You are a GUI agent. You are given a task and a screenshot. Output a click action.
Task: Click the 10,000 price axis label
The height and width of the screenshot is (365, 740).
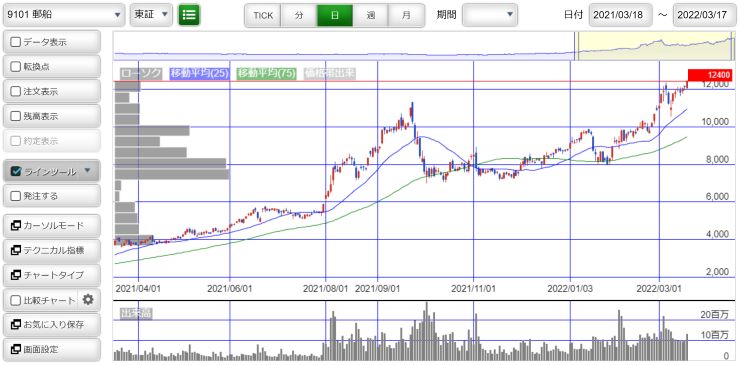pyautogui.click(x=715, y=122)
